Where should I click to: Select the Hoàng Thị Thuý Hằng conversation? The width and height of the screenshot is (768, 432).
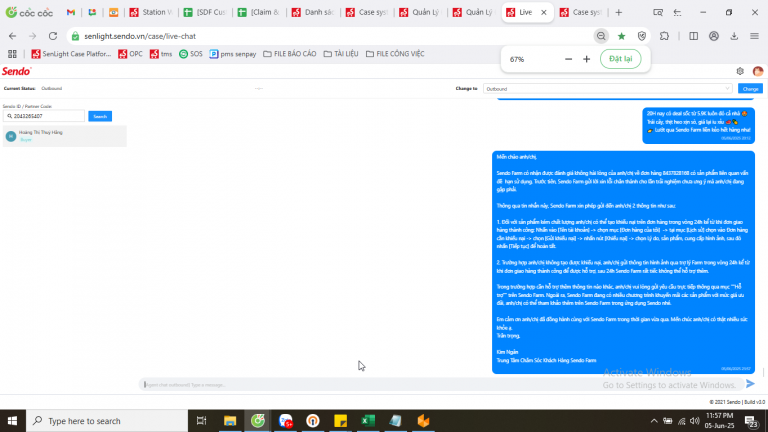[65, 136]
